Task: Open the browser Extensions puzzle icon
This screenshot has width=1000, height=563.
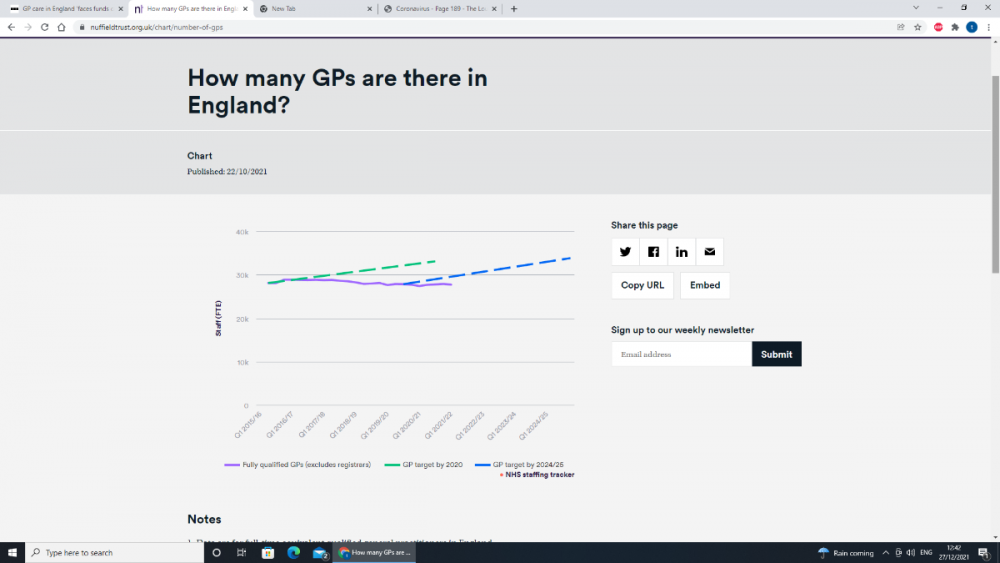Action: 955,27
